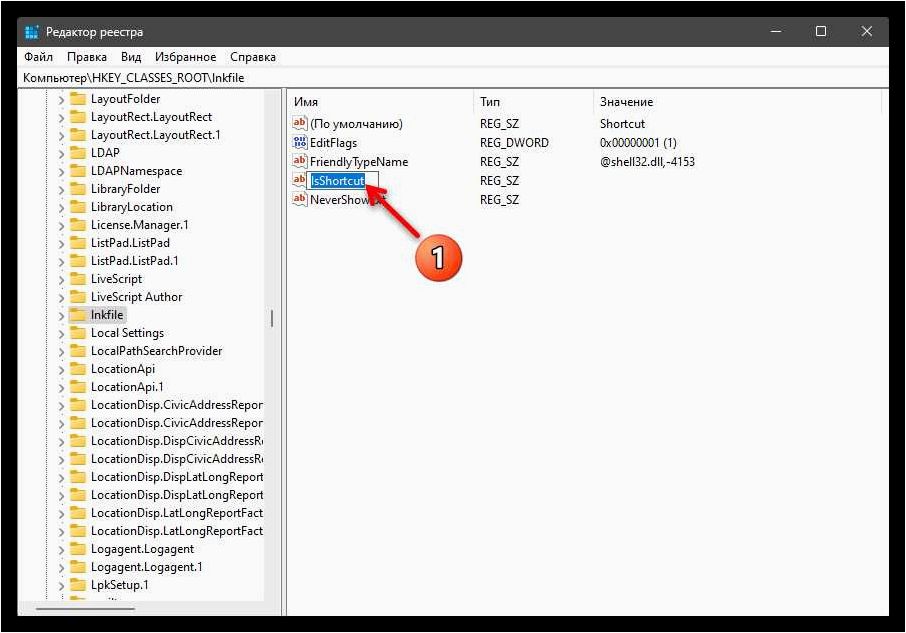This screenshot has height=633, width=906.
Task: Click the REG_DWORD type cell
Action: pos(514,143)
